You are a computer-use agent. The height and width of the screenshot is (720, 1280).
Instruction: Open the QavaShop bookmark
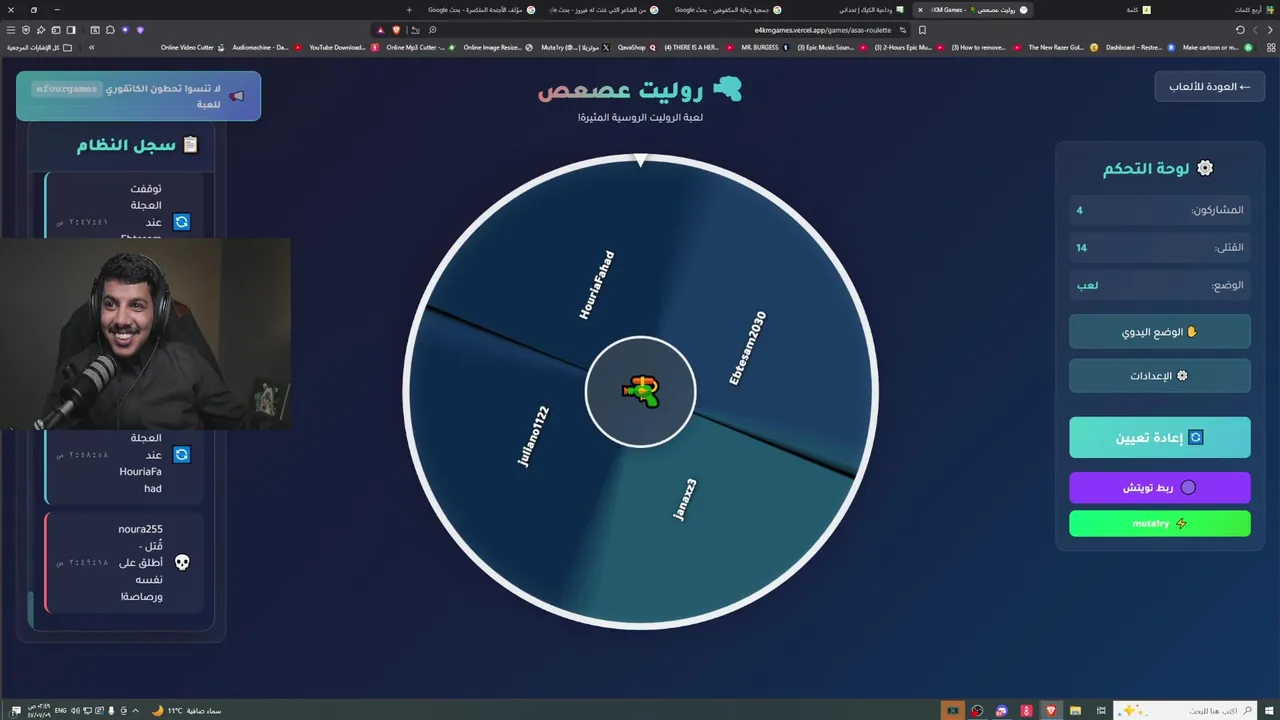pyautogui.click(x=637, y=47)
